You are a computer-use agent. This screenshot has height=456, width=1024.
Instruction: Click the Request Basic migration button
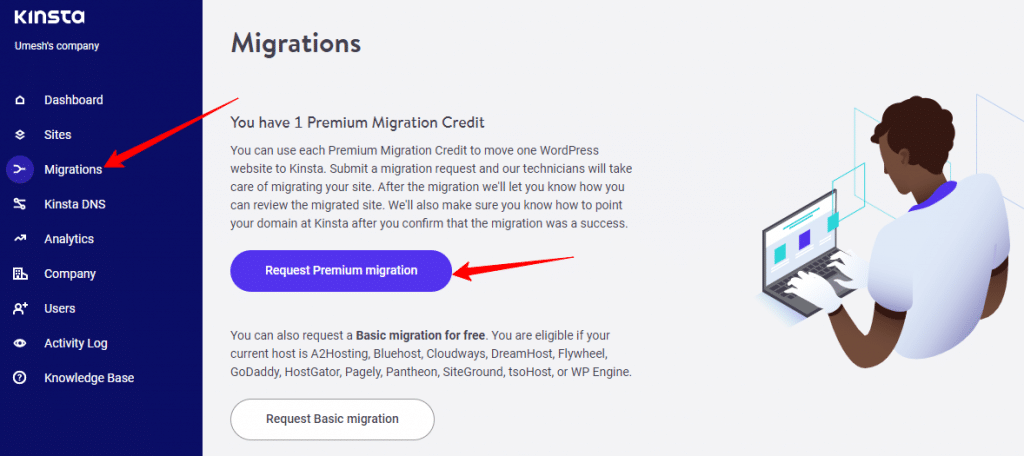coord(332,419)
